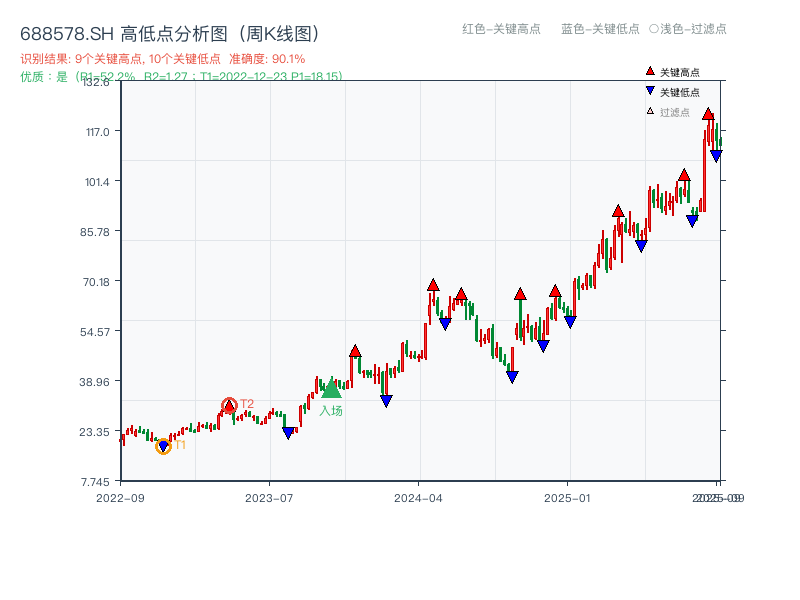Click red triangle icon of 关键高点 legend
This screenshot has width=800, height=600.
pyautogui.click(x=650, y=71)
